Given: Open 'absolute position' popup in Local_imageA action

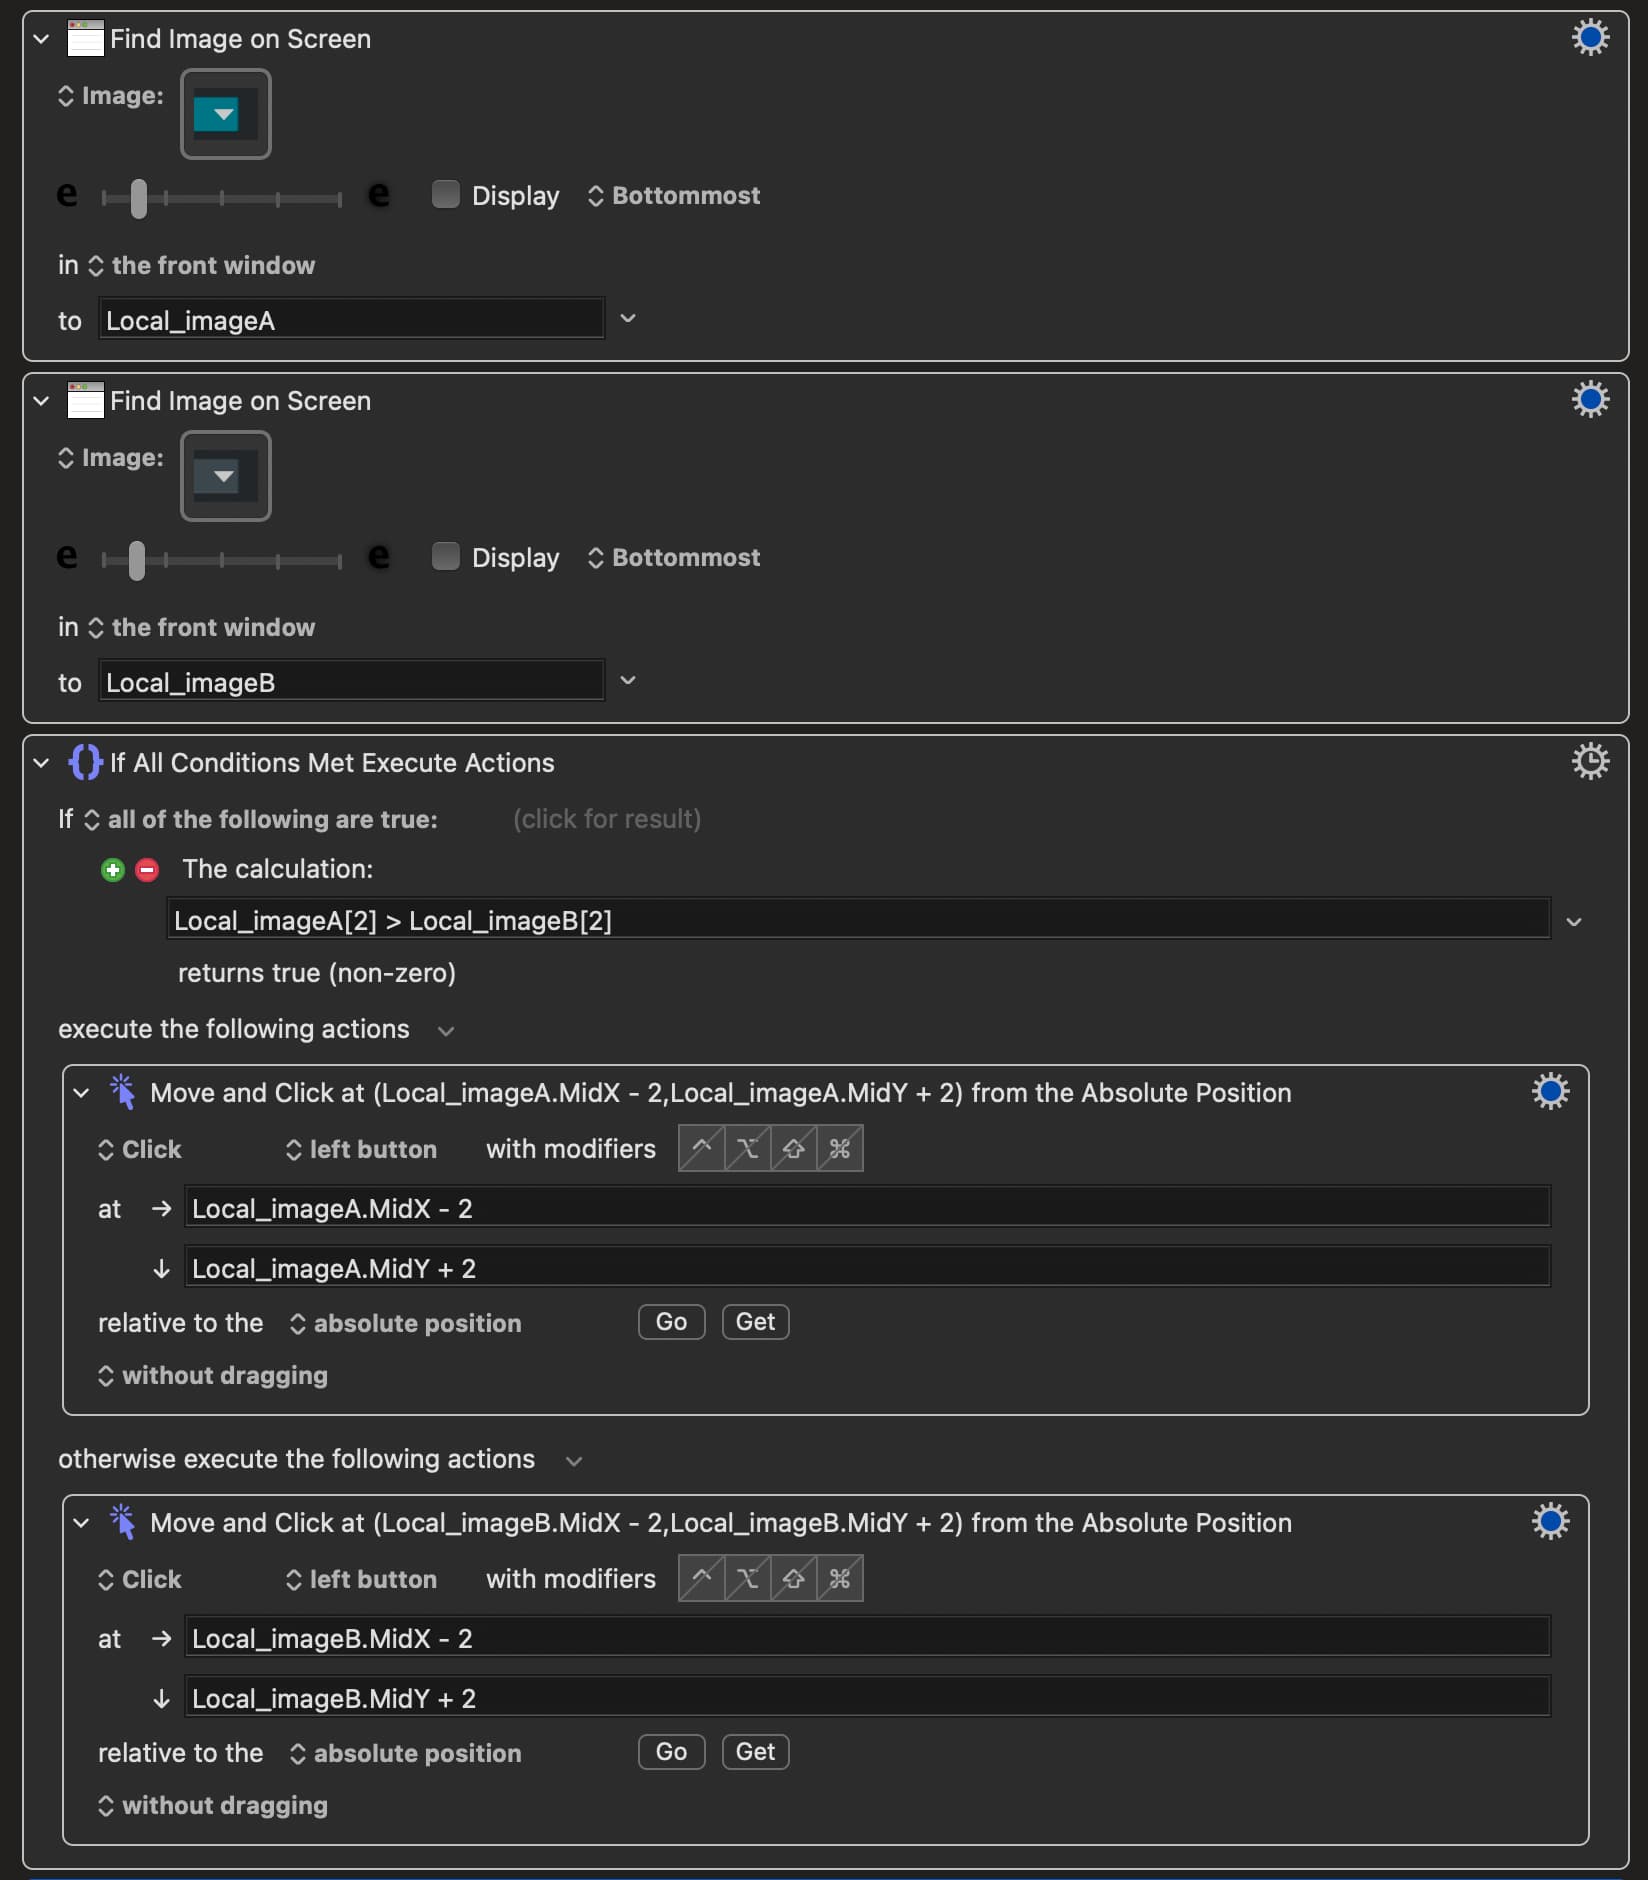Looking at the screenshot, I should click(x=405, y=1323).
